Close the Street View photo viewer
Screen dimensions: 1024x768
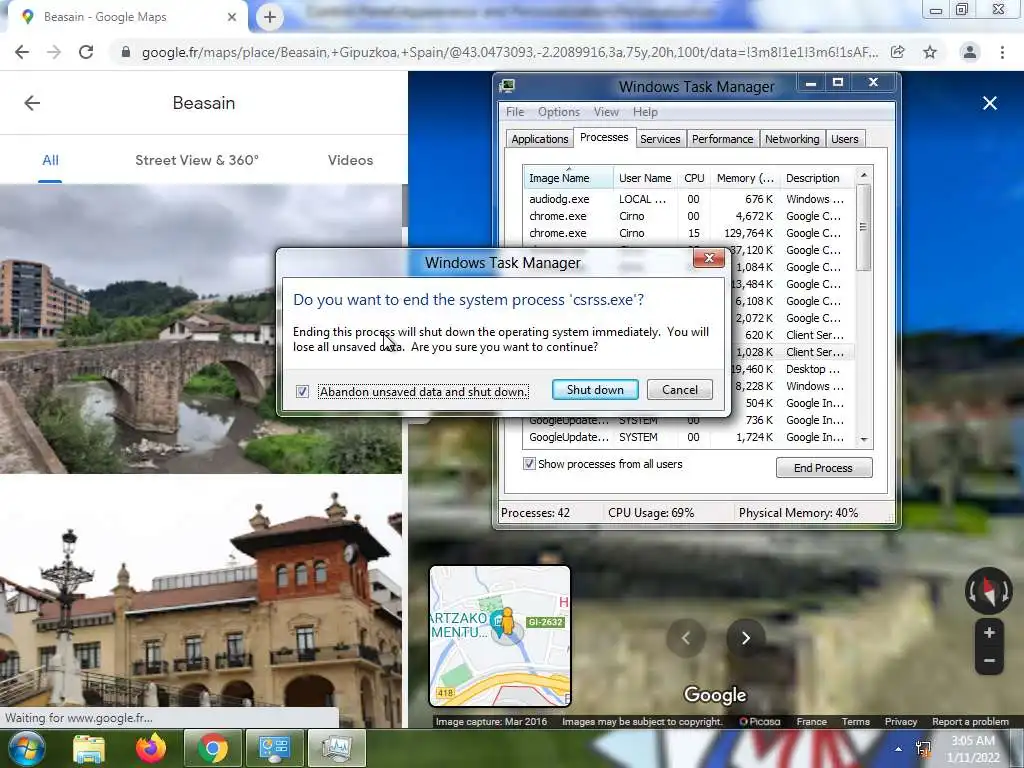pos(990,103)
